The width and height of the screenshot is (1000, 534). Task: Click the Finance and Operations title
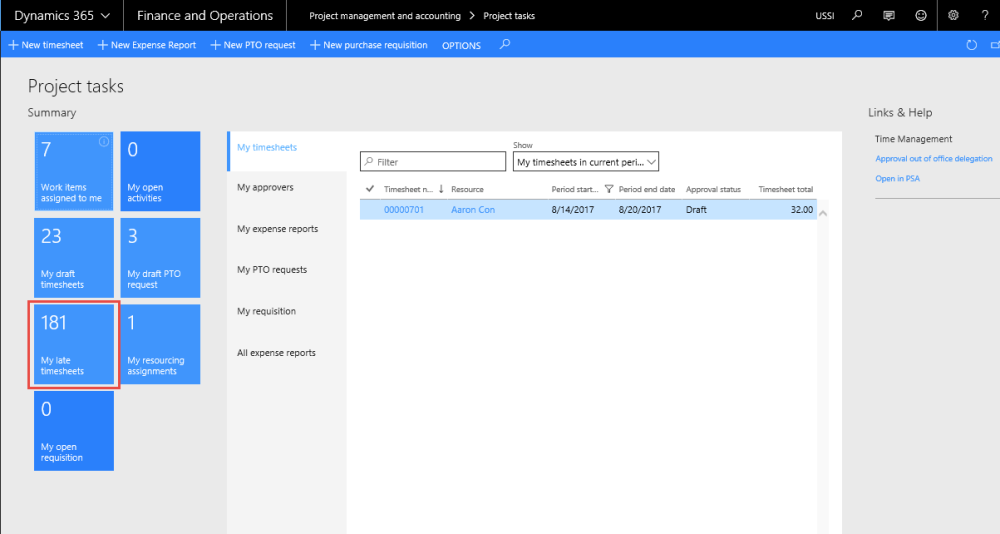[205, 15]
